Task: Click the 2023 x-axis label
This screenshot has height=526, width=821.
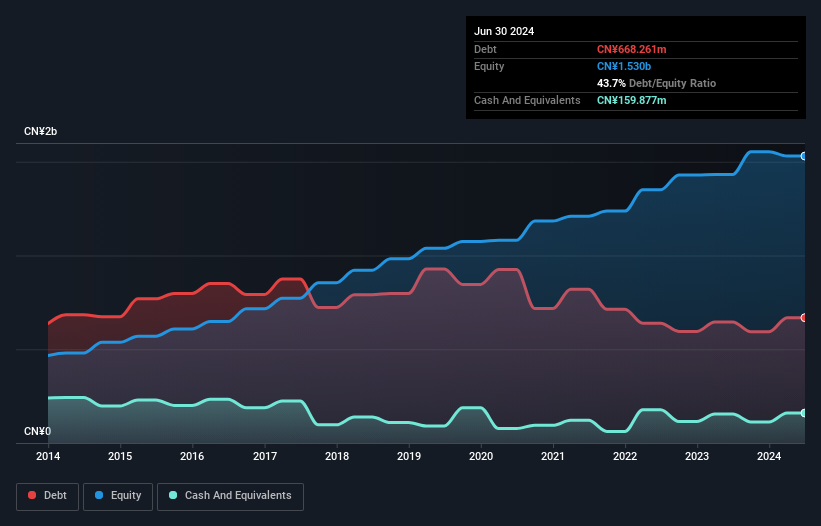Action: click(697, 456)
